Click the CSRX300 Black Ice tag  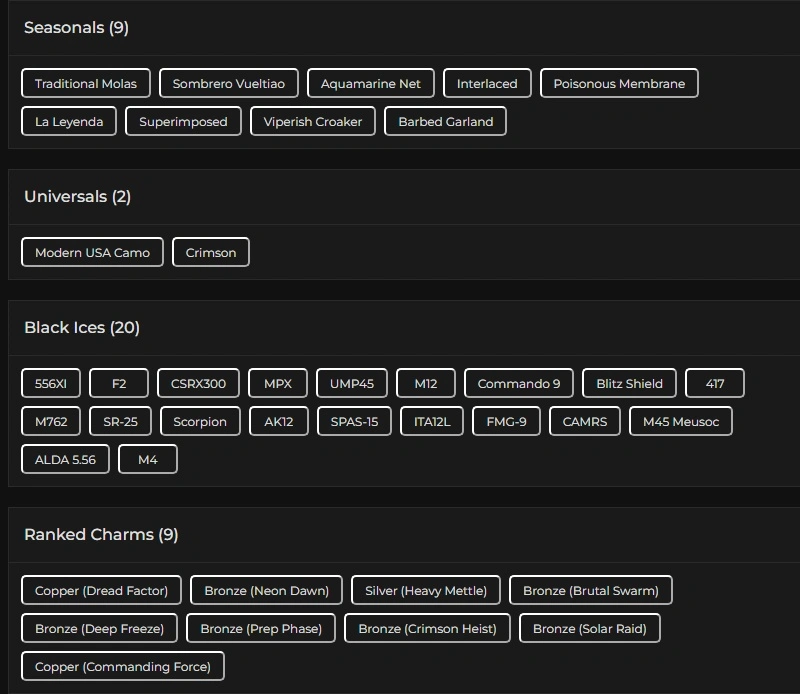[199, 384]
